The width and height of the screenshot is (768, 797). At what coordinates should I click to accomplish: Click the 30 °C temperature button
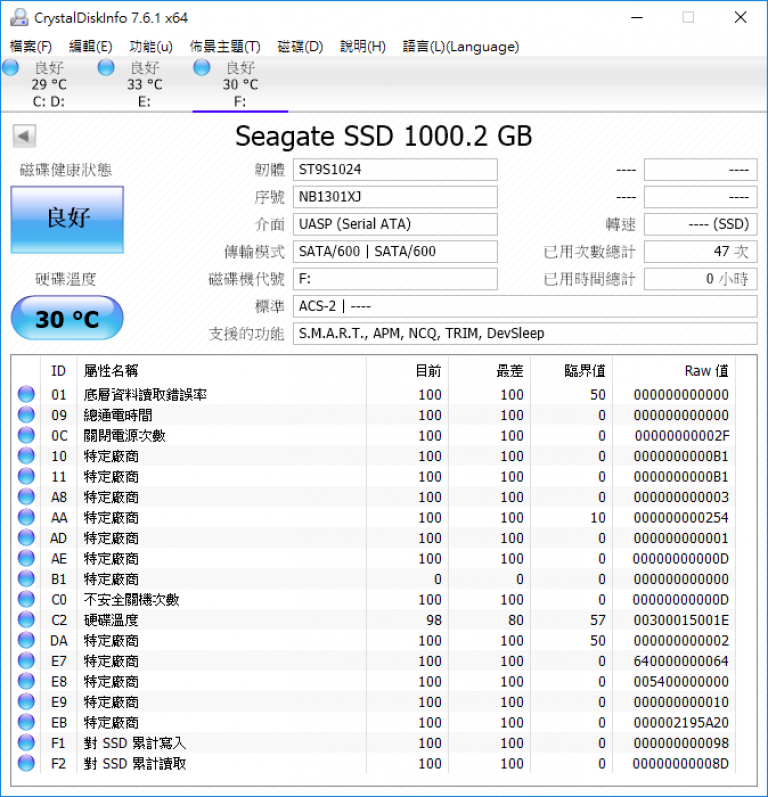coord(67,318)
